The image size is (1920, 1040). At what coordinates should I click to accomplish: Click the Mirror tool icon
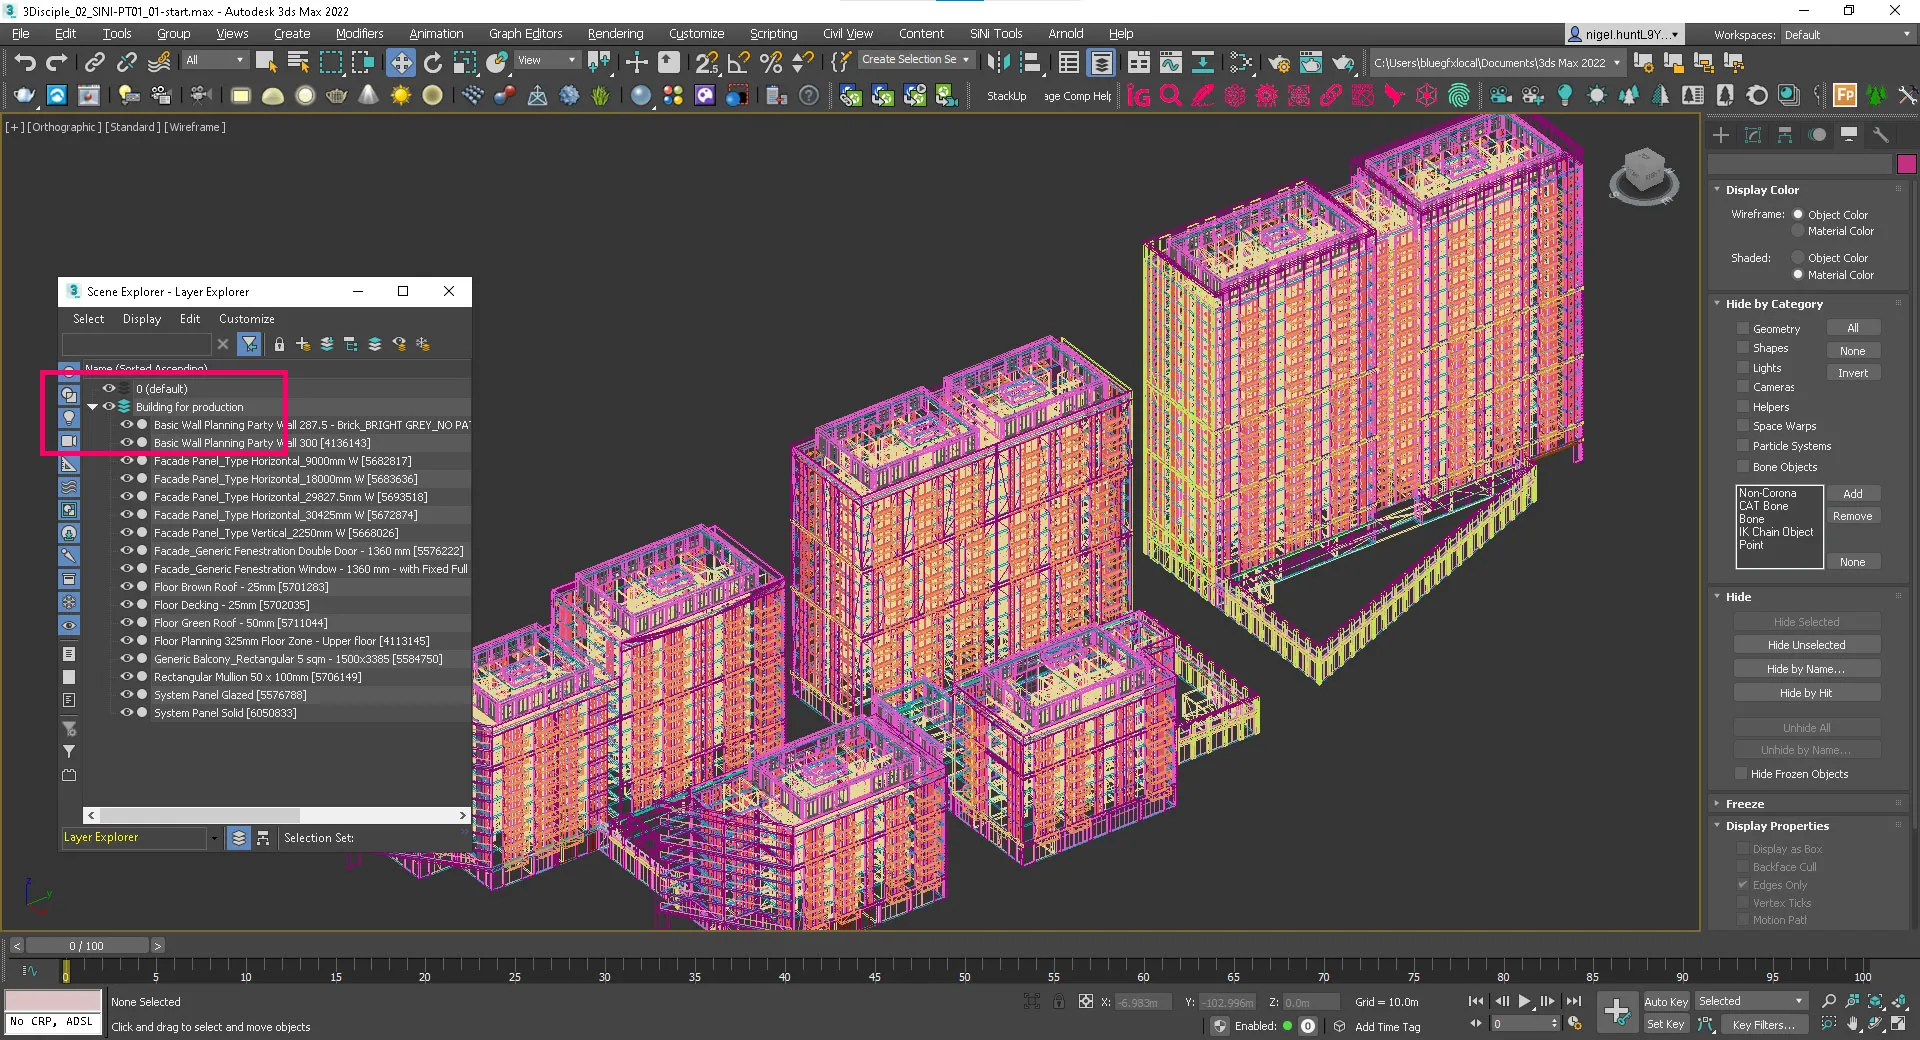pyautogui.click(x=997, y=62)
